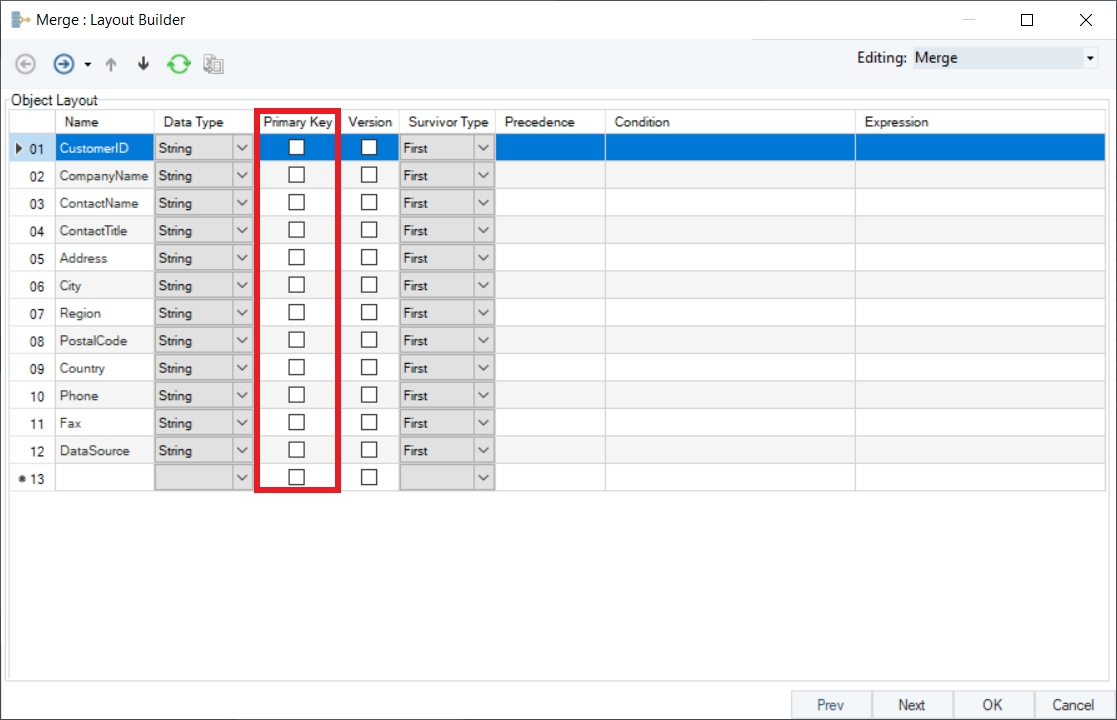
Task: Confirm with the OK button
Action: [x=993, y=705]
